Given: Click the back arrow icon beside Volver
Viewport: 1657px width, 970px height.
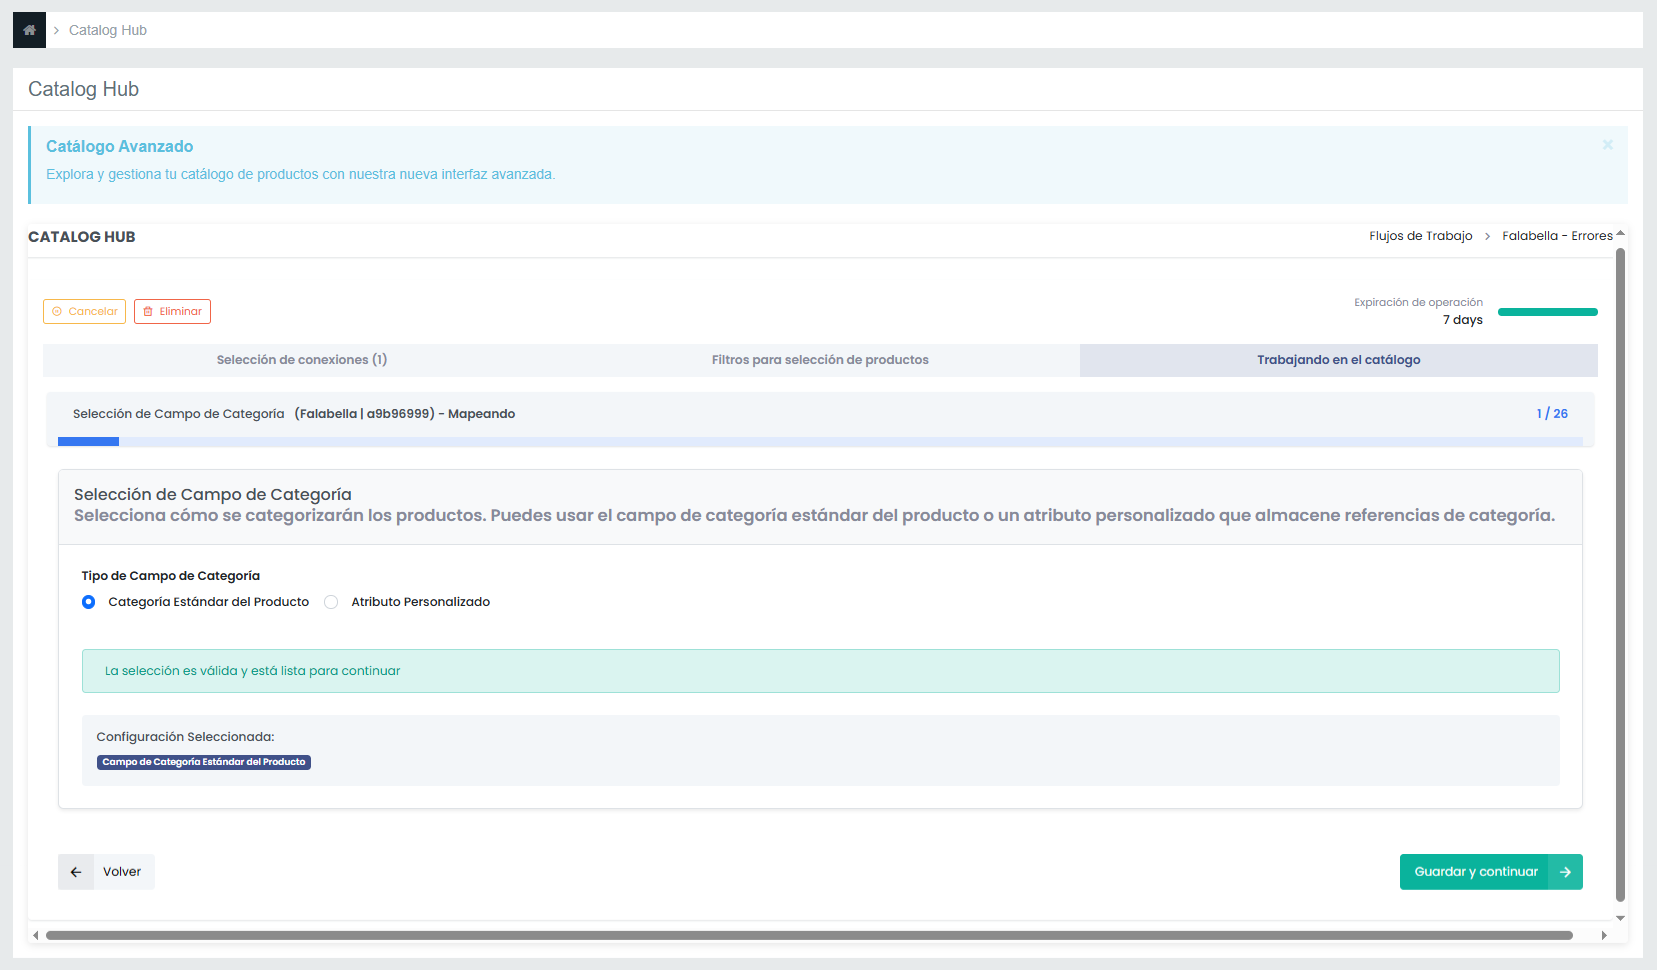Looking at the screenshot, I should [76, 872].
